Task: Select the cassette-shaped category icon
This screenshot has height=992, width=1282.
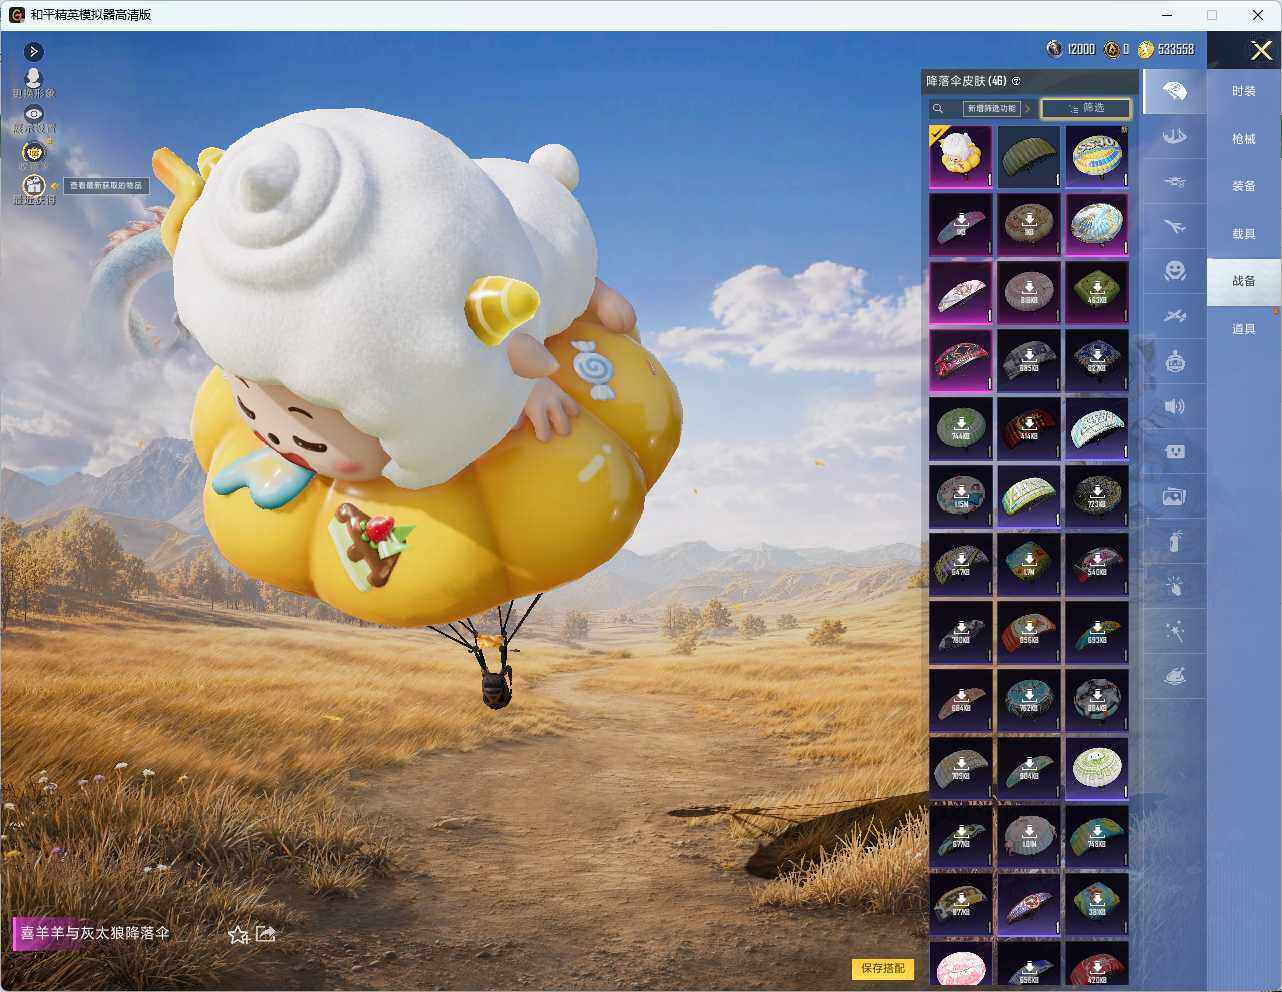Action: coord(1174,451)
